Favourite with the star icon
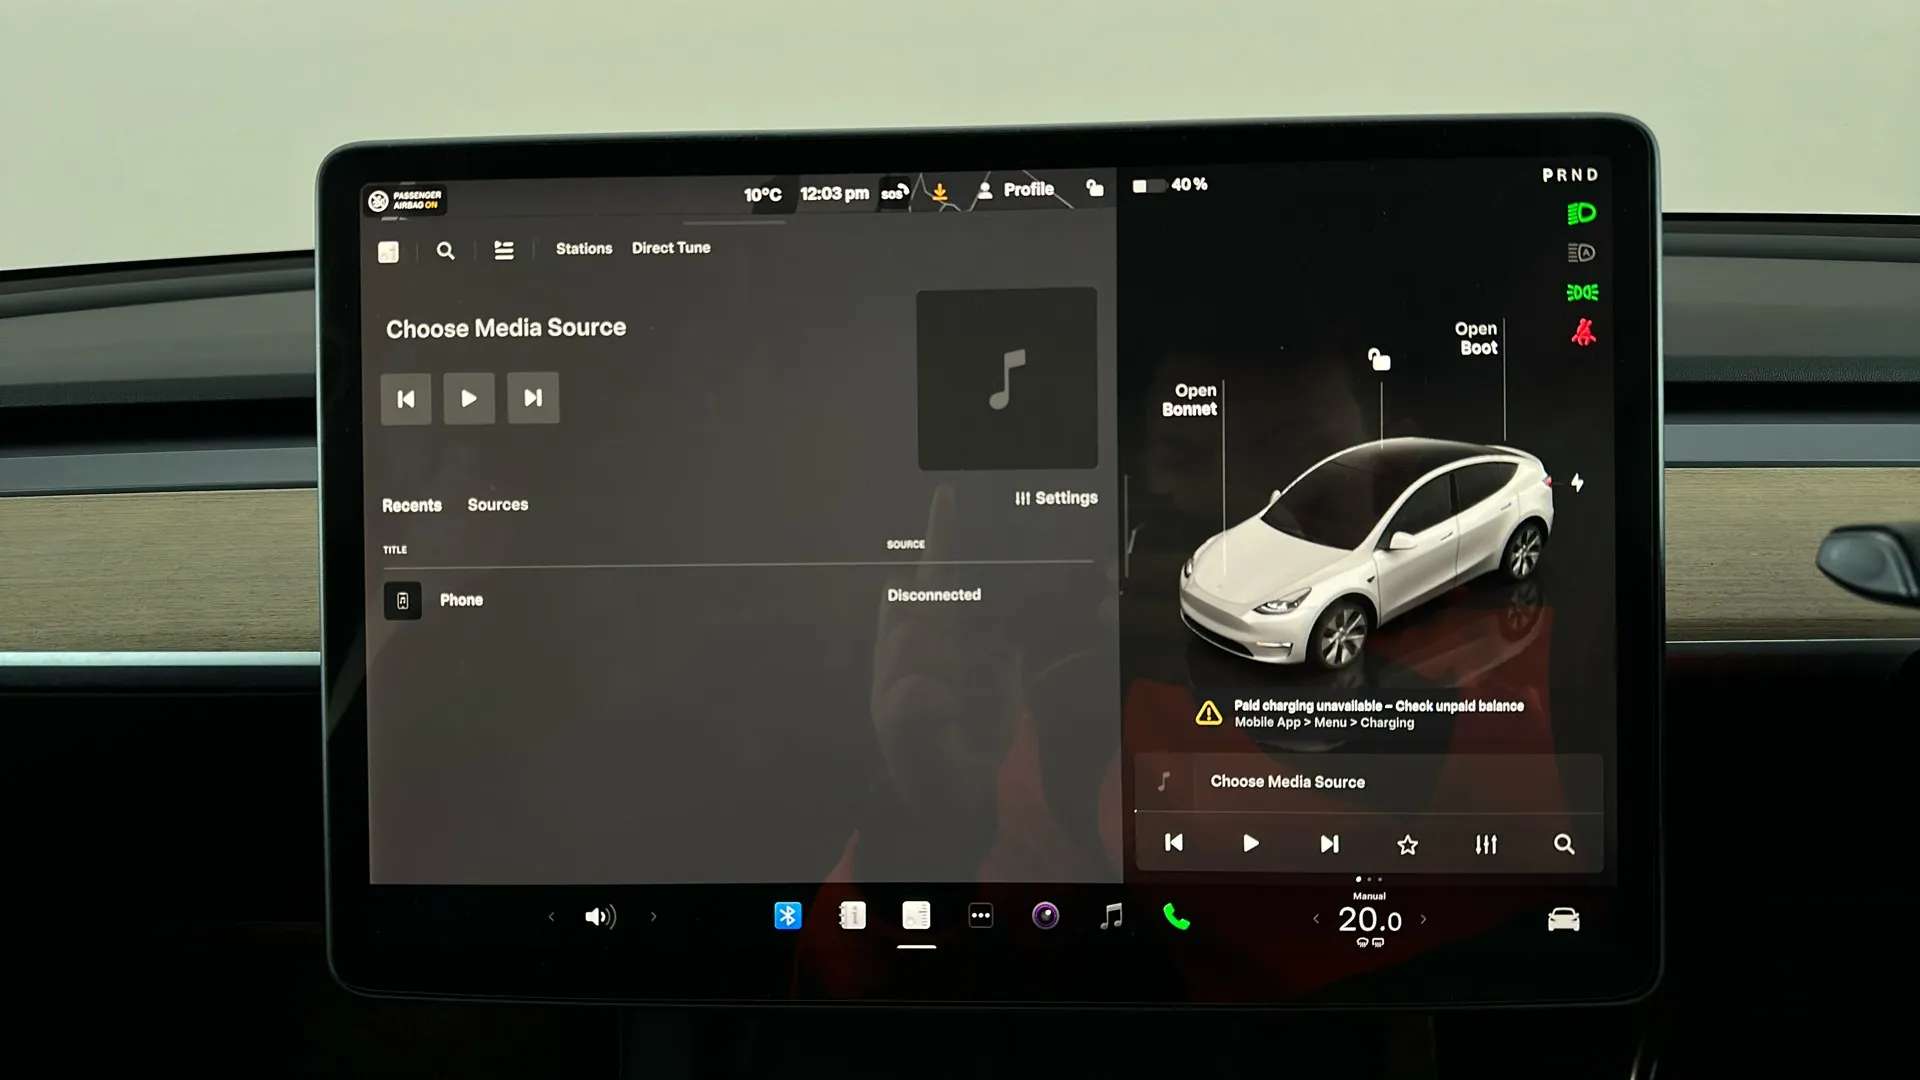Image resolution: width=1920 pixels, height=1080 pixels. 1407,845
